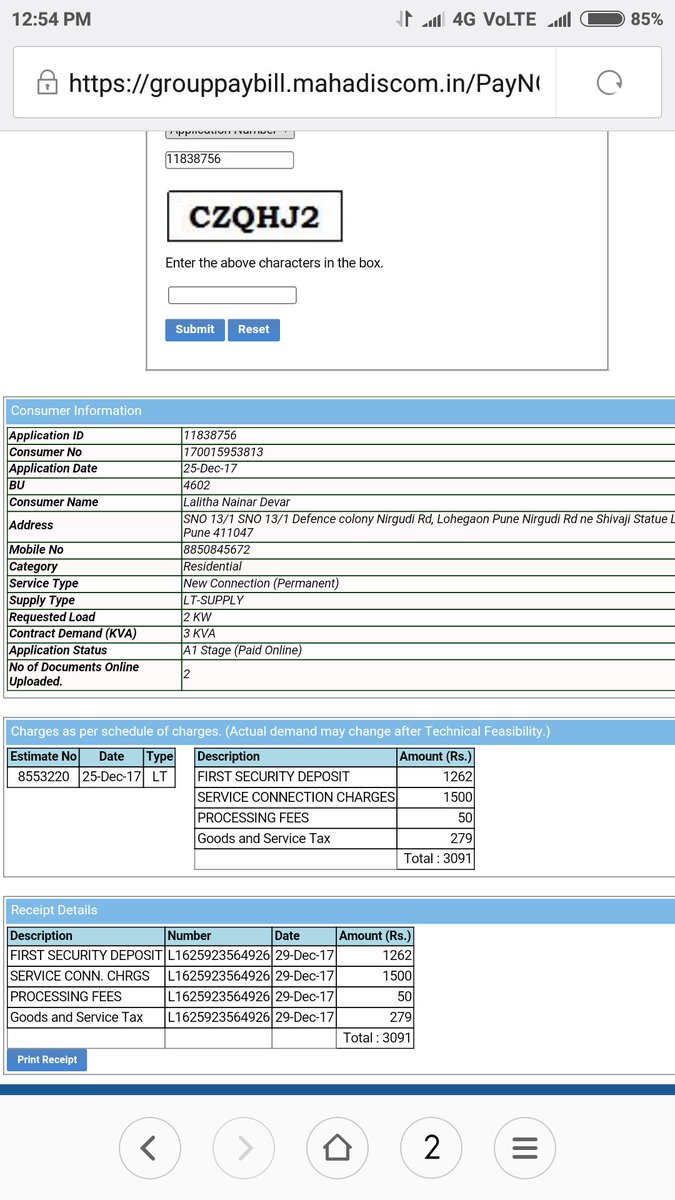Select SERVICE CONN. CHRGS receipt row
The width and height of the screenshot is (675, 1200).
click(210, 976)
